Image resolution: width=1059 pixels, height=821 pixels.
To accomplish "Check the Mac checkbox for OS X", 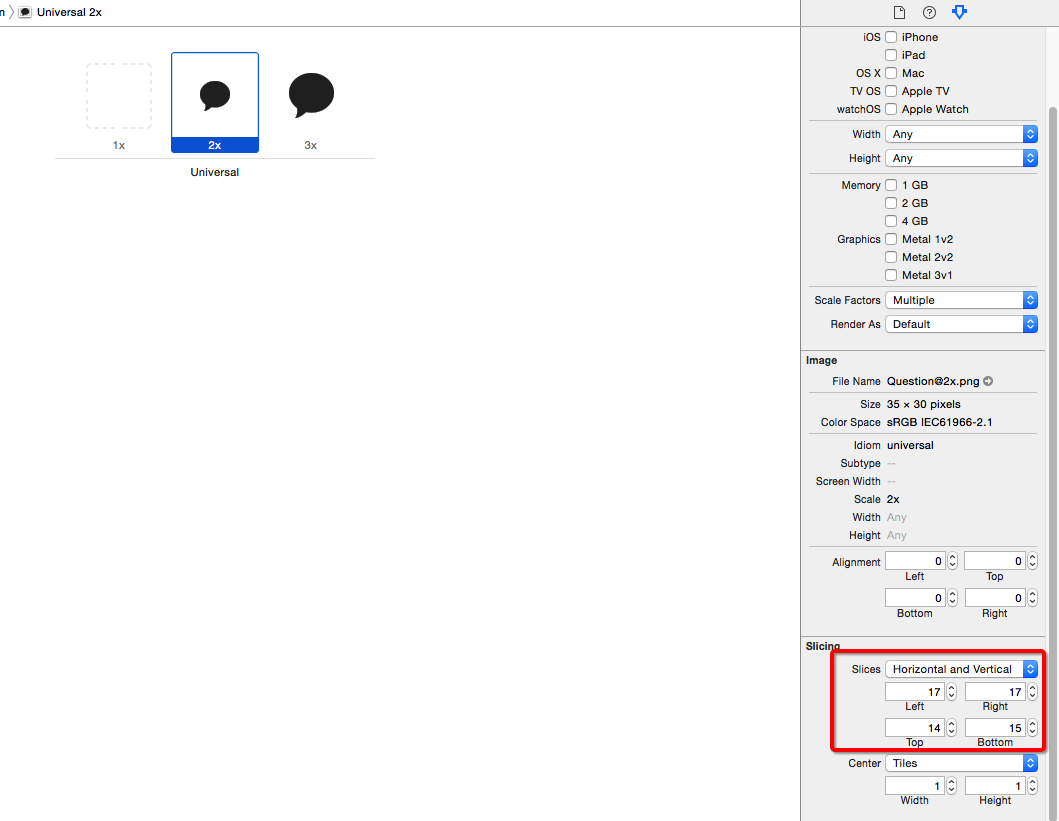I will pyautogui.click(x=891, y=73).
